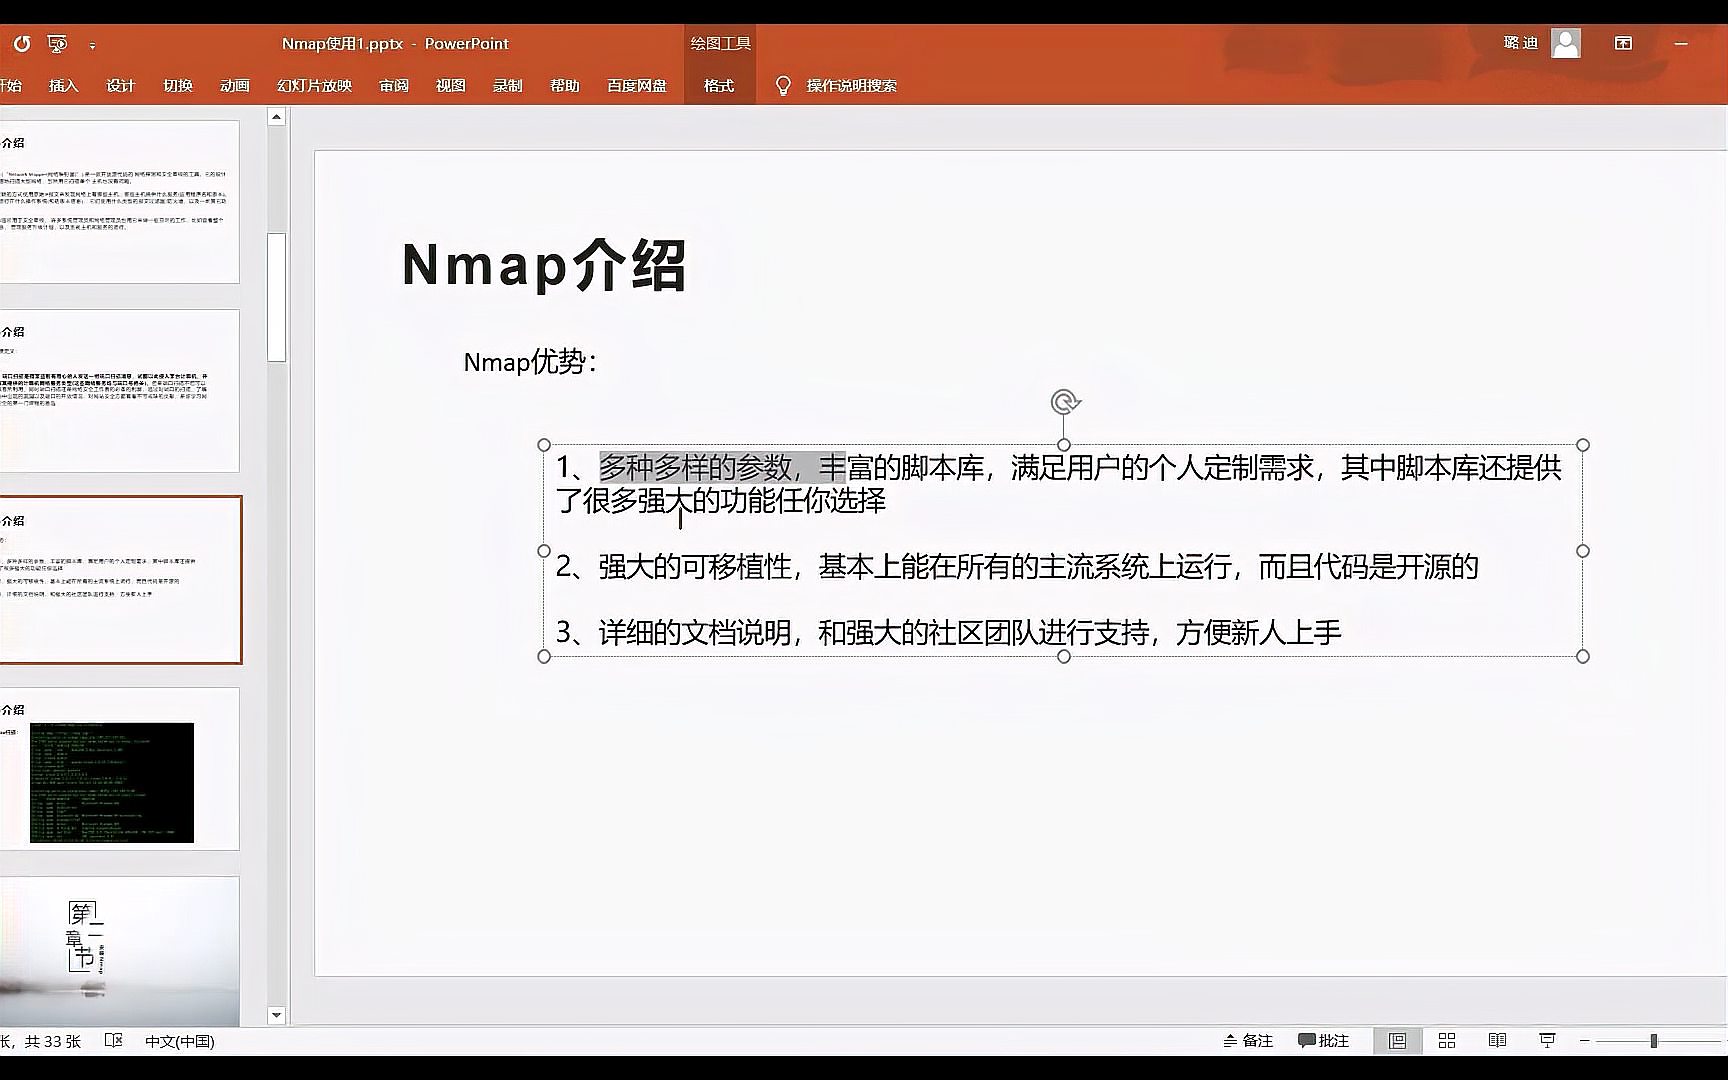The height and width of the screenshot is (1080, 1728).
Task: Start slideshow from the Quick Access Toolbar icon
Action: [x=56, y=43]
